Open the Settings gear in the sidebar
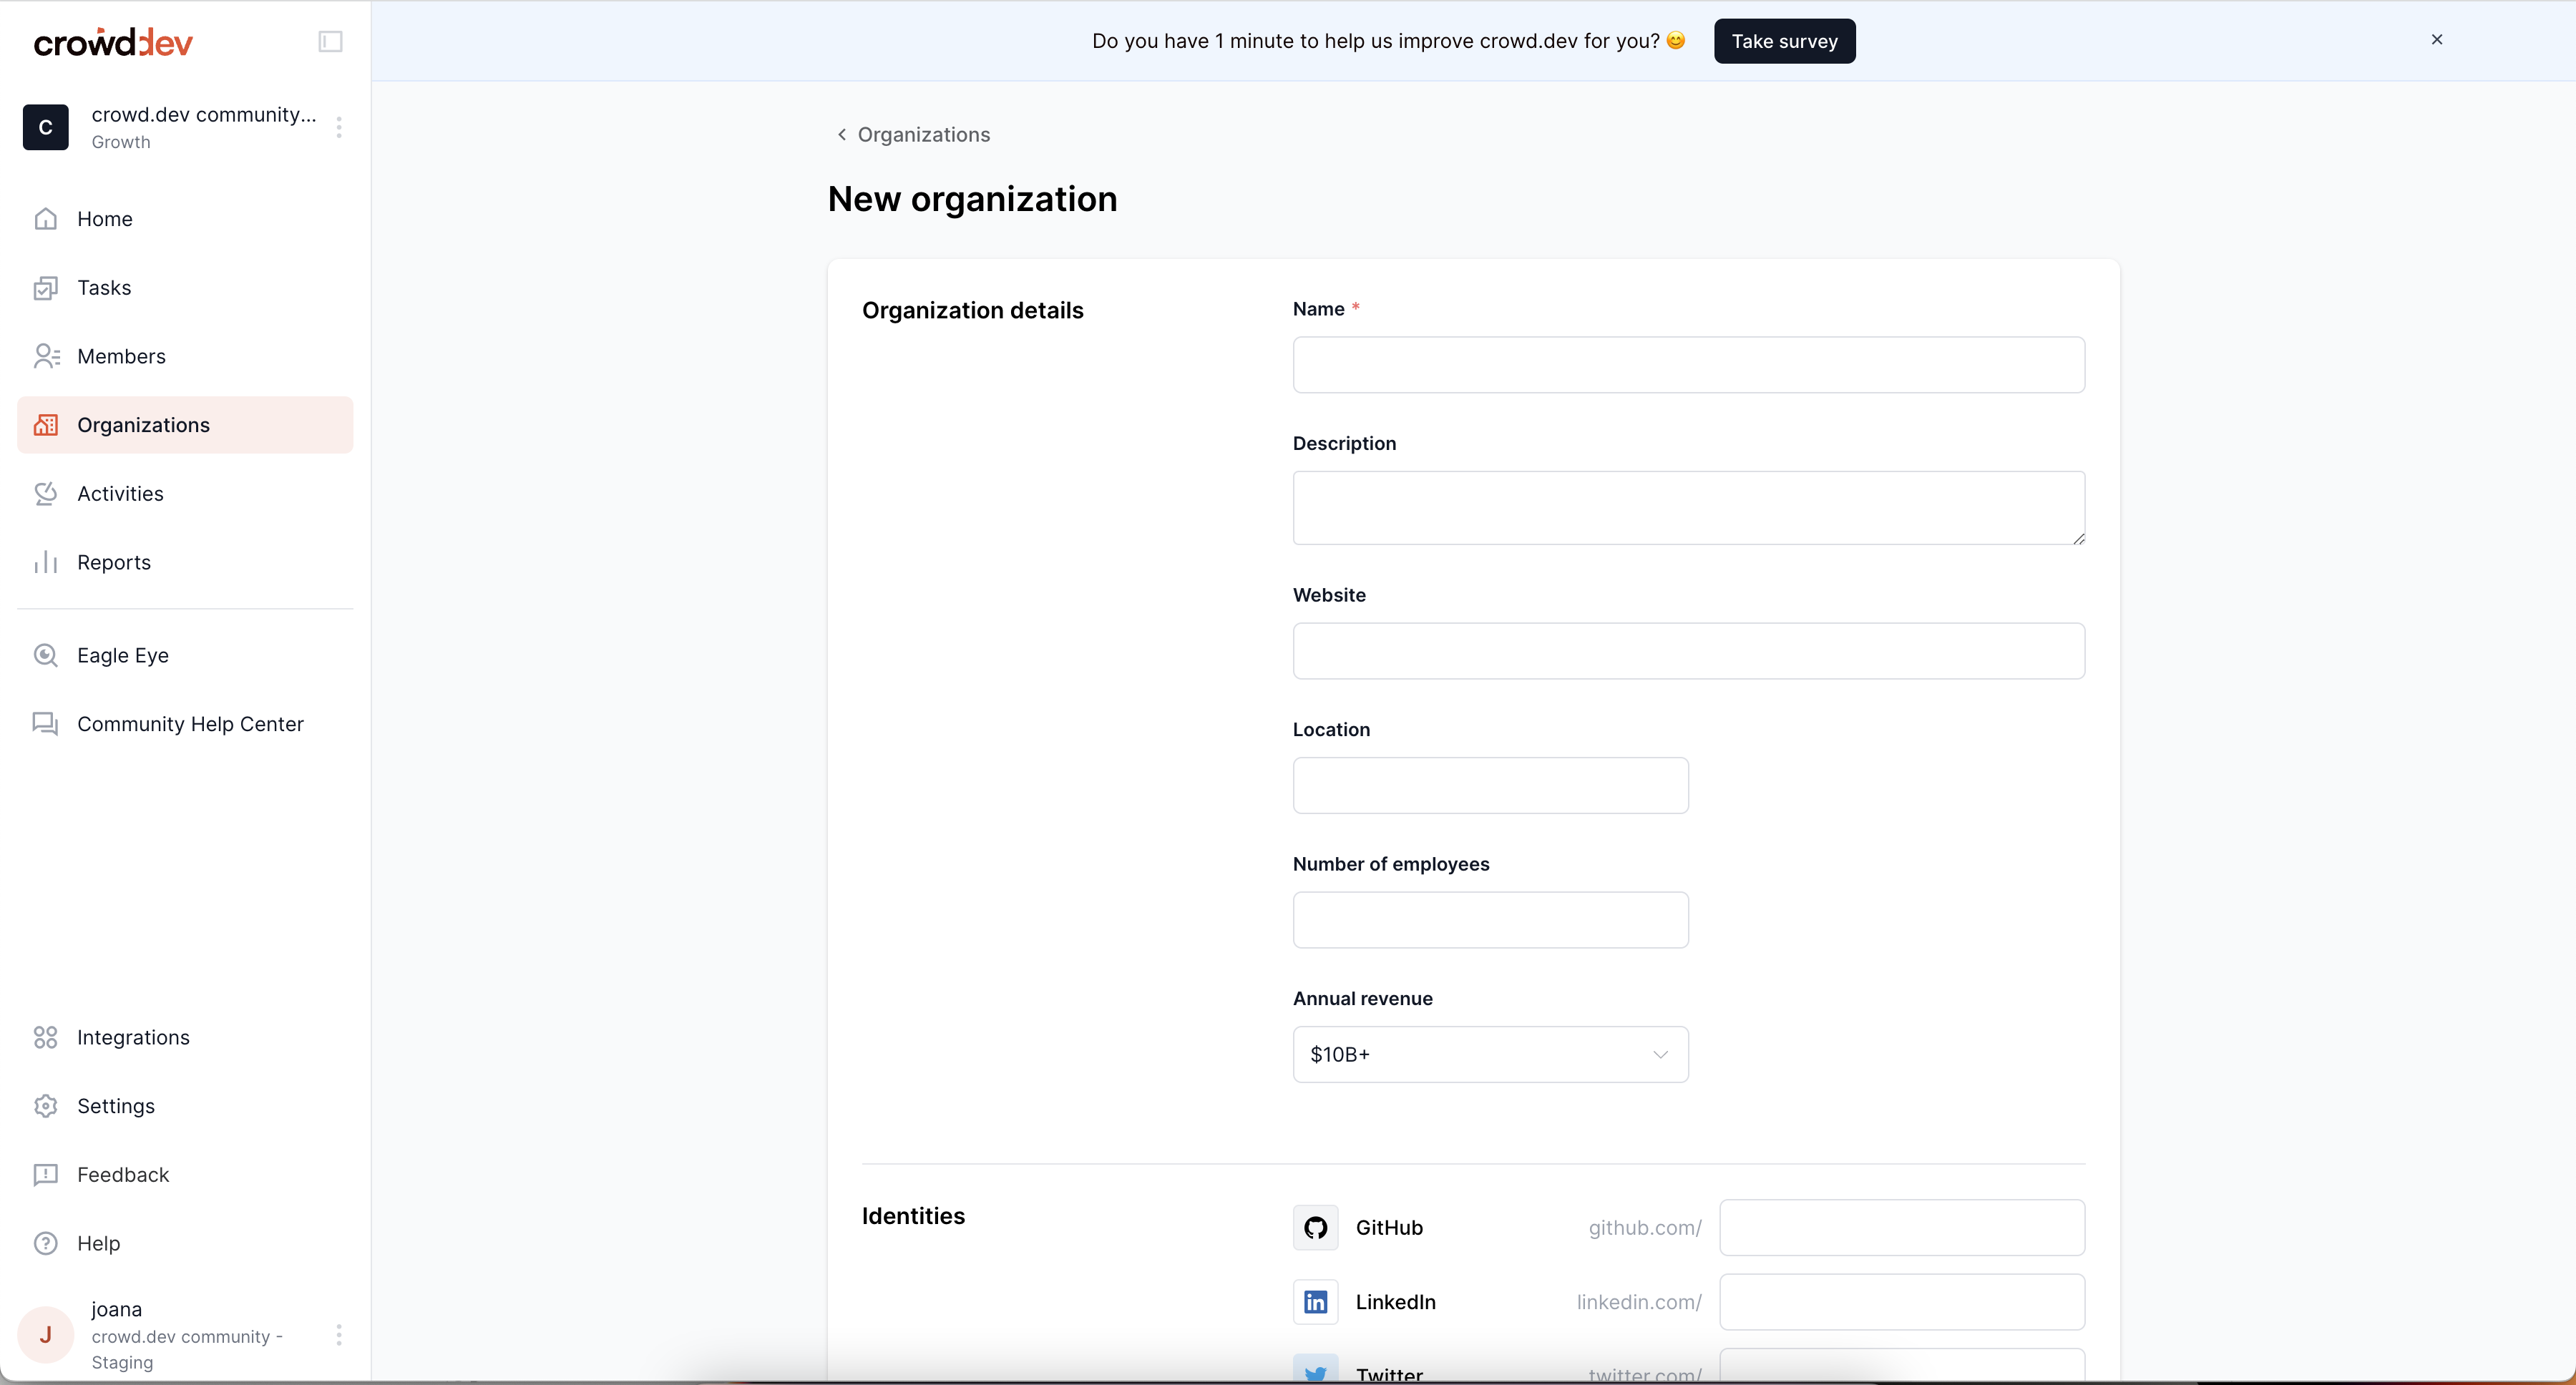 [x=46, y=1106]
